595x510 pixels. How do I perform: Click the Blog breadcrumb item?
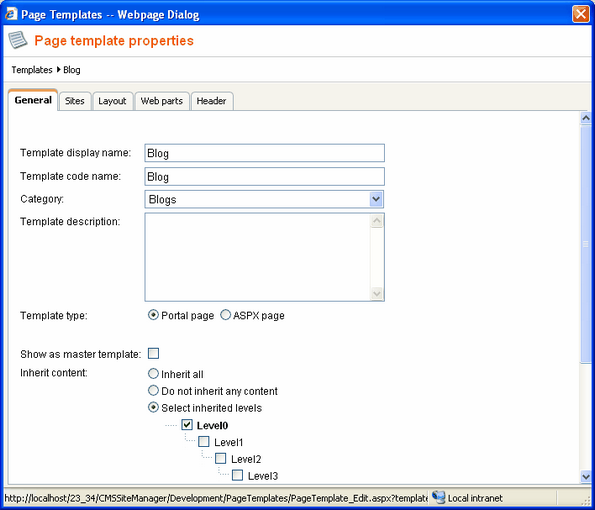(72, 70)
